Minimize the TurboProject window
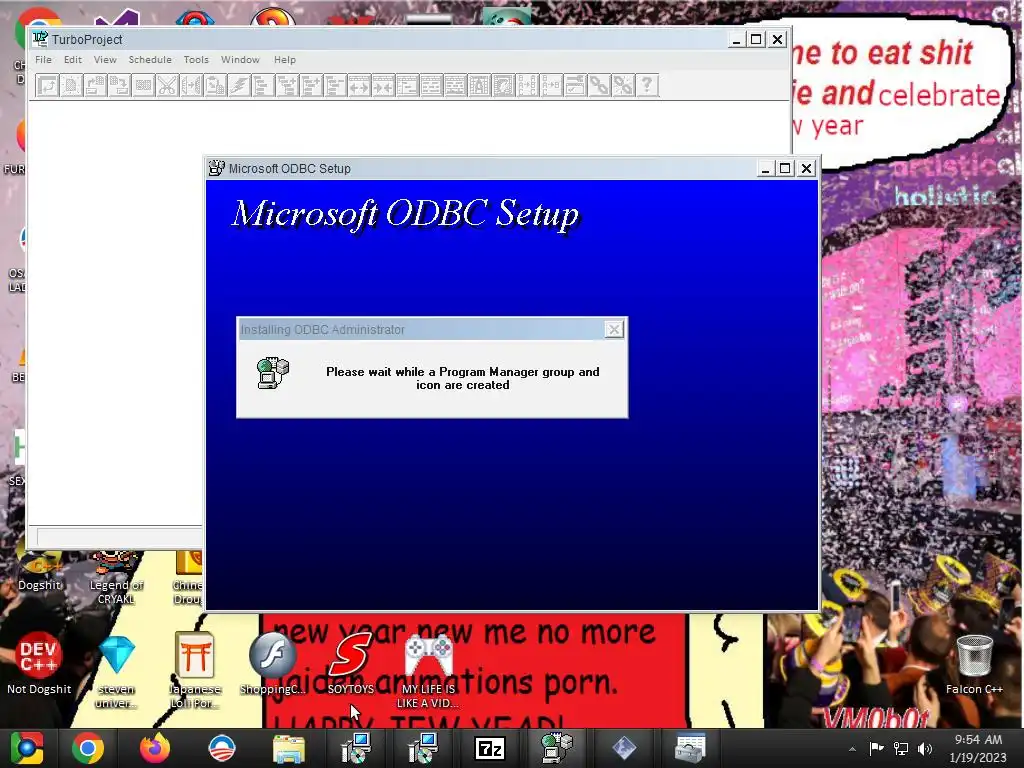This screenshot has width=1024, height=768. point(736,39)
